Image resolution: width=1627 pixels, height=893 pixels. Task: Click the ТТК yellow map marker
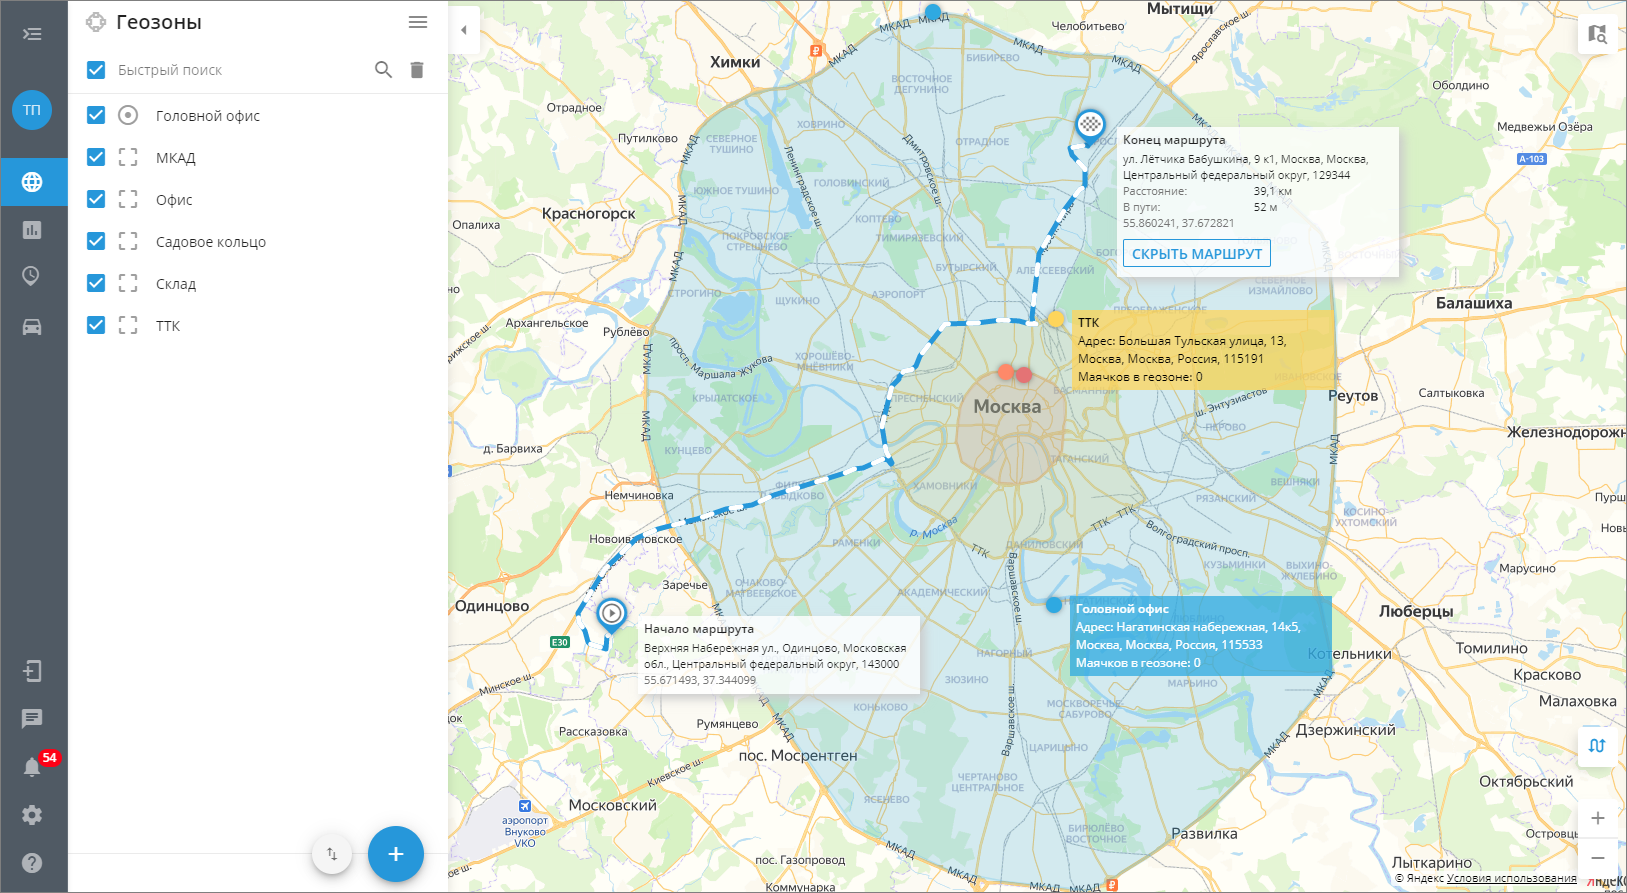1055,319
